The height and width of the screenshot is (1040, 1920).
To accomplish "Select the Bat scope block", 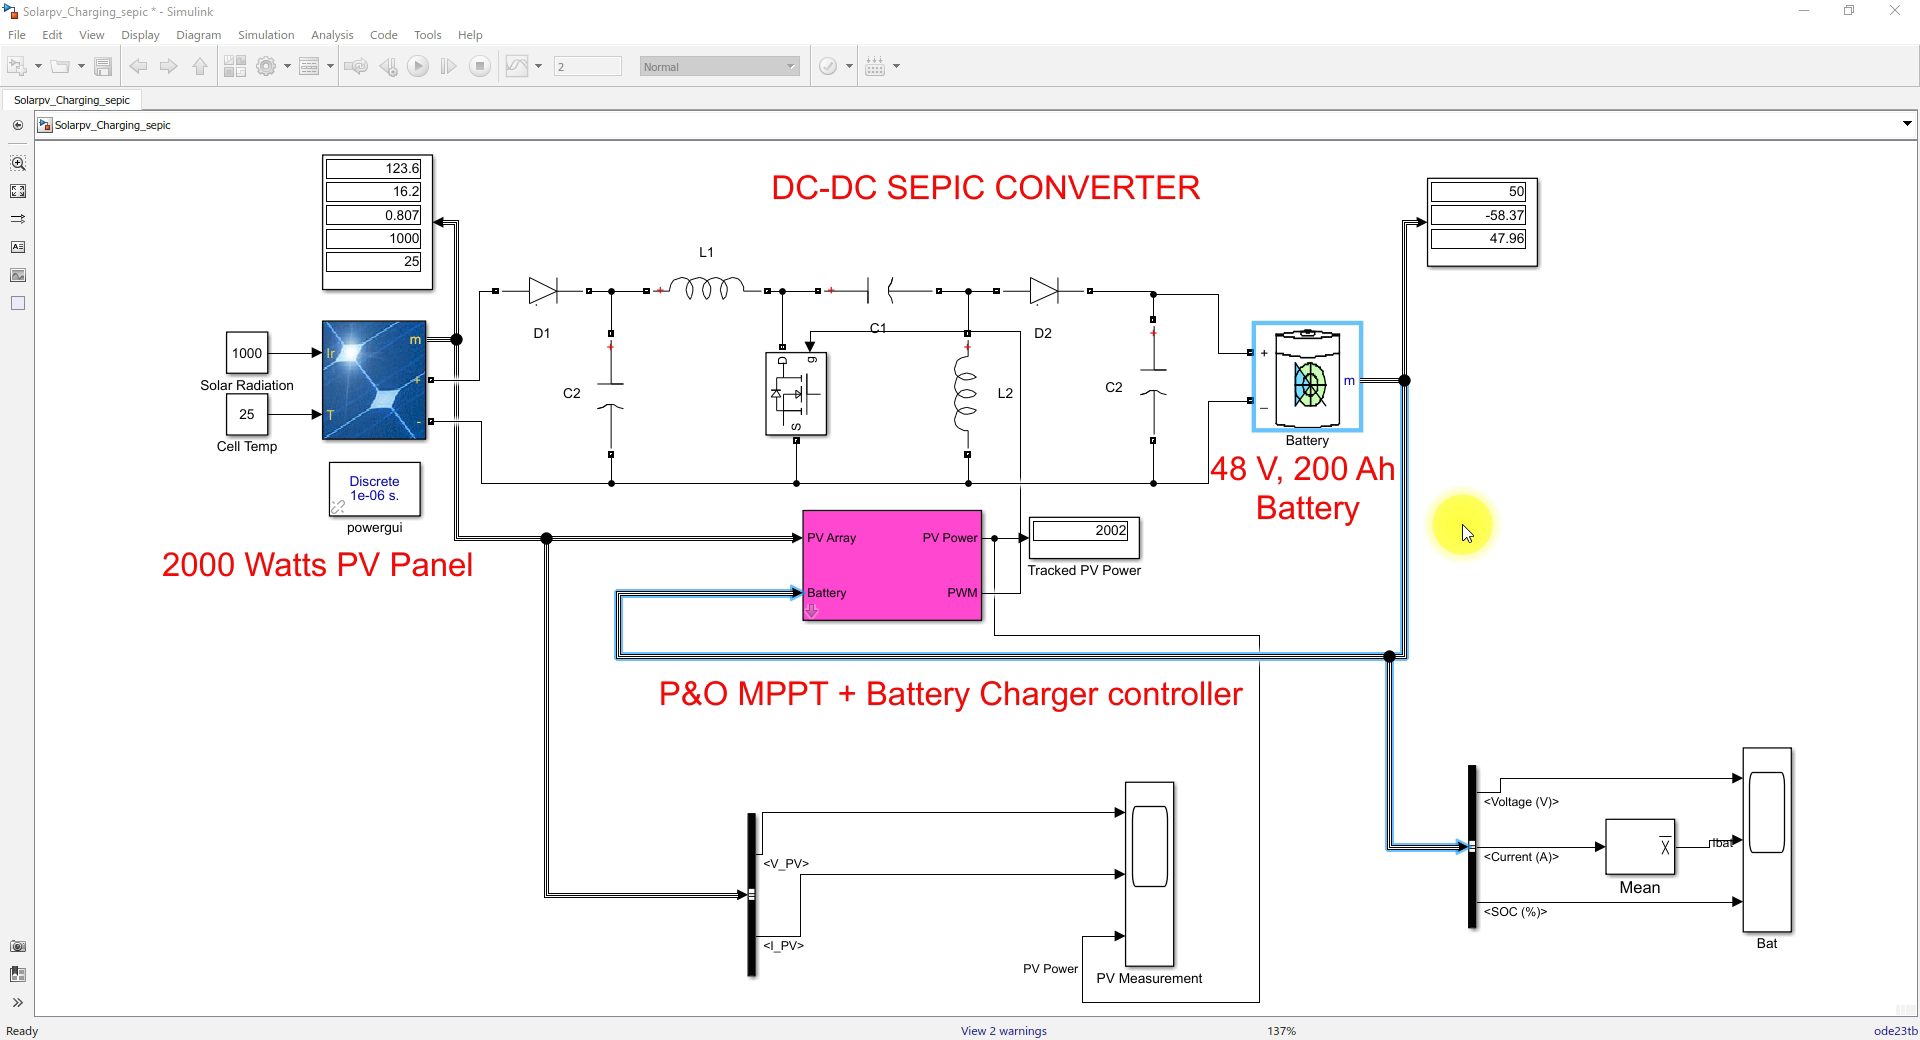I will coord(1767,840).
